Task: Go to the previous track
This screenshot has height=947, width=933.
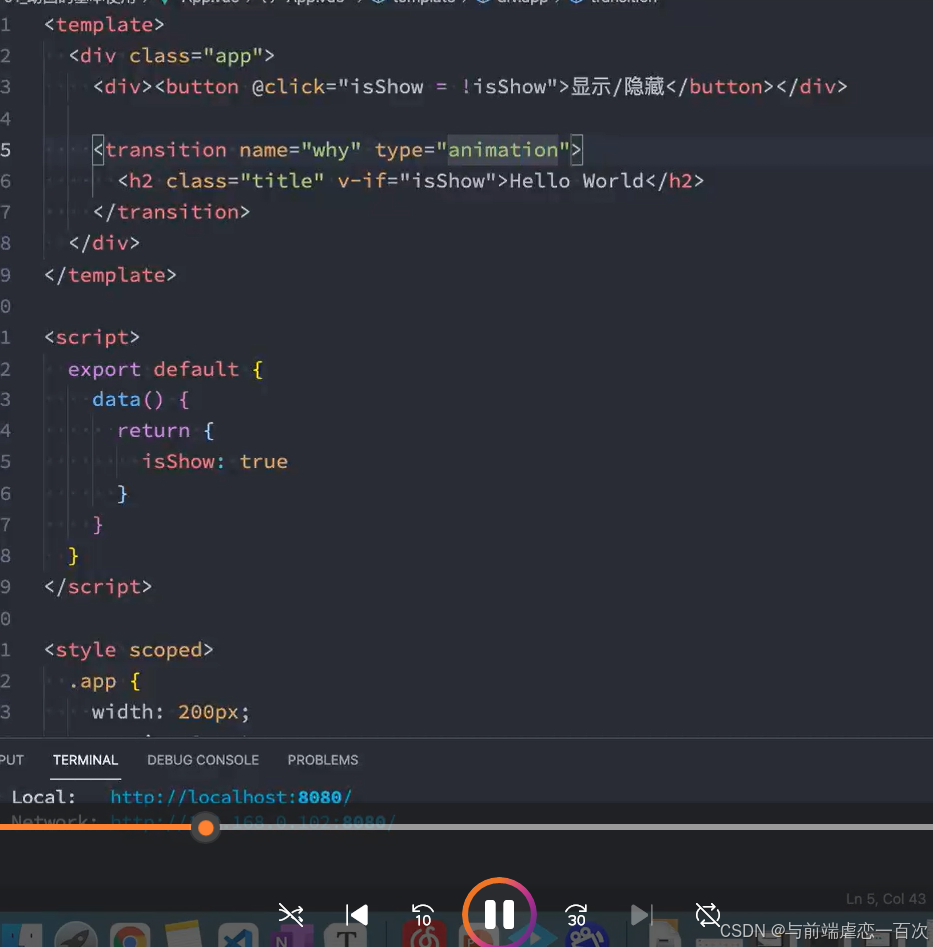Action: [357, 914]
